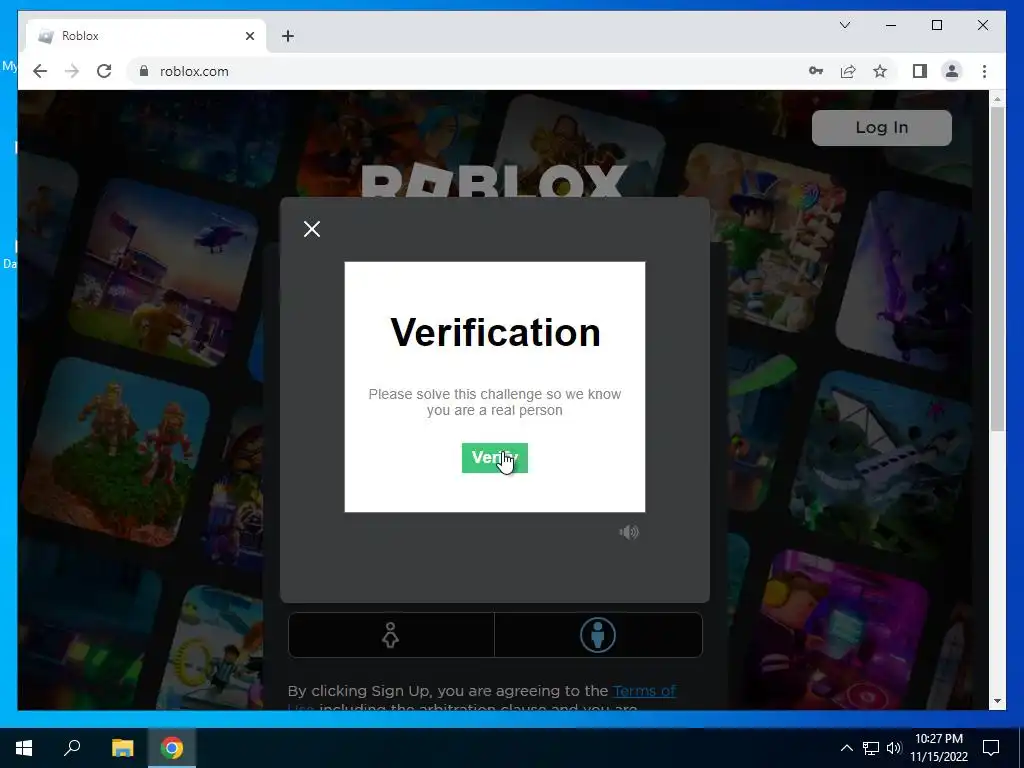Click the vertical scrollbar thumb
The image size is (1024, 768).
[x=997, y=268]
